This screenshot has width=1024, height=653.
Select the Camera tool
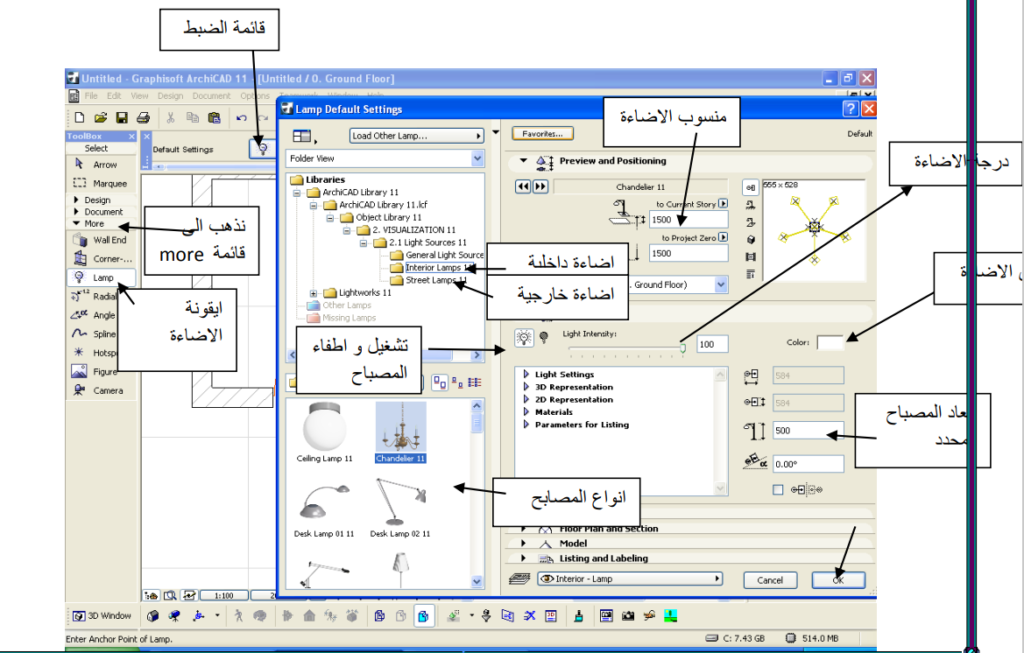(97, 390)
